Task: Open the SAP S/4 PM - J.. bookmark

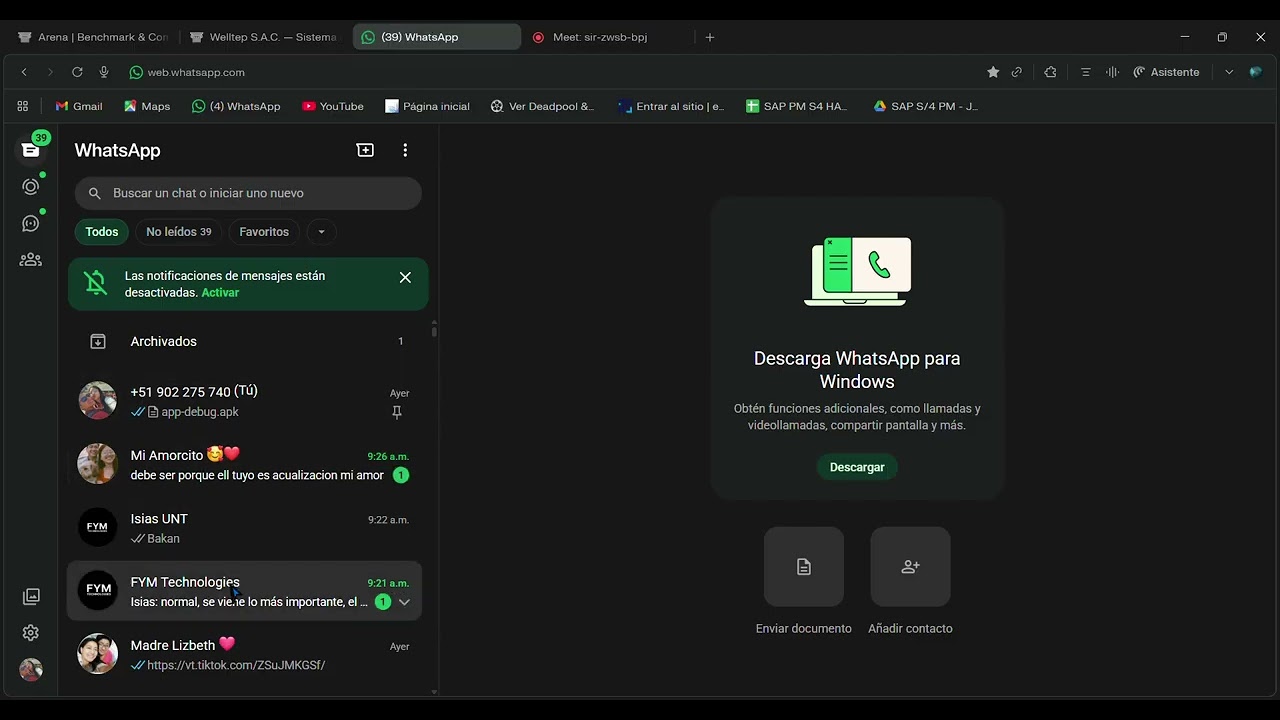Action: (926, 106)
